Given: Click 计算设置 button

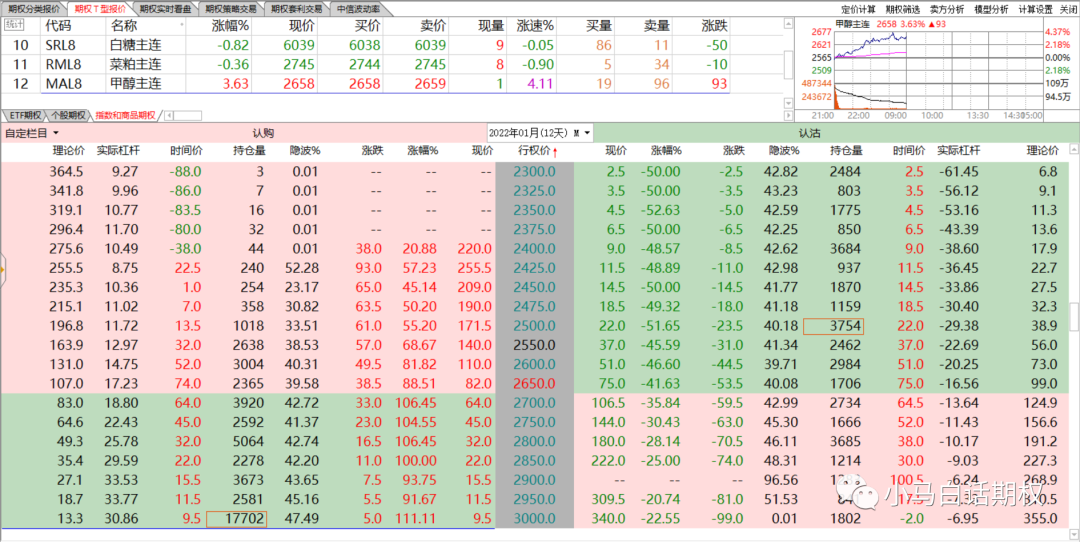Looking at the screenshot, I should pos(1035,8).
